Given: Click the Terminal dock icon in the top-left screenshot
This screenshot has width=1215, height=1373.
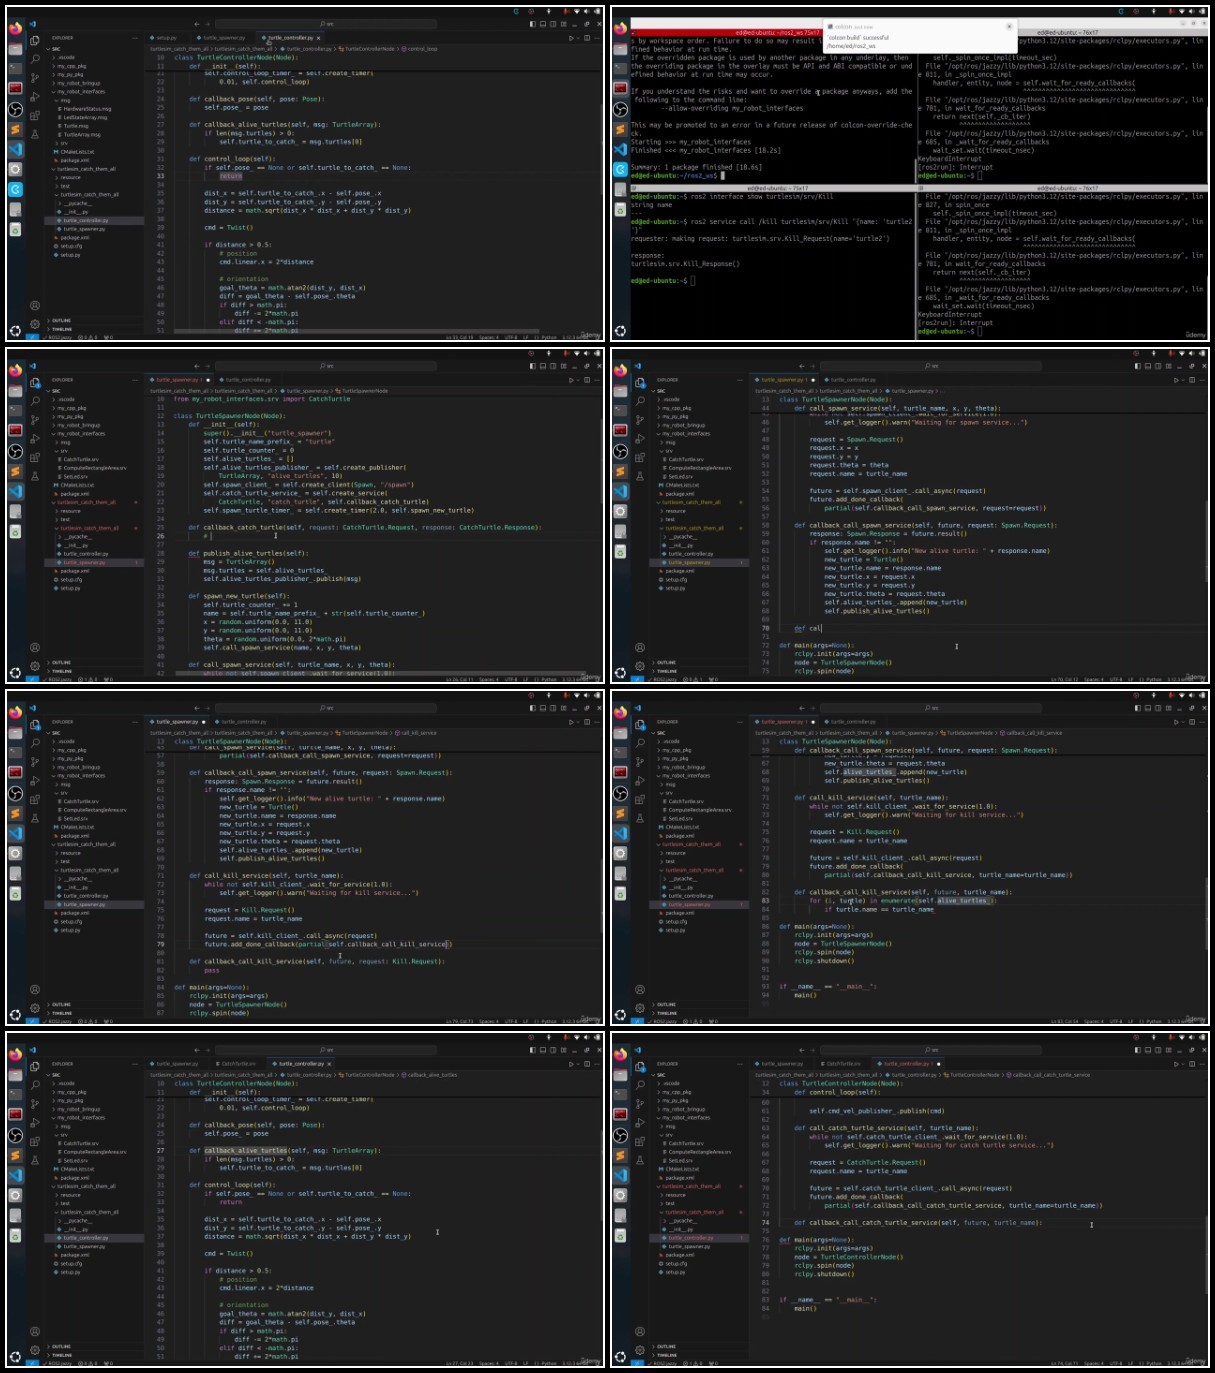Looking at the screenshot, I should click(x=15, y=68).
